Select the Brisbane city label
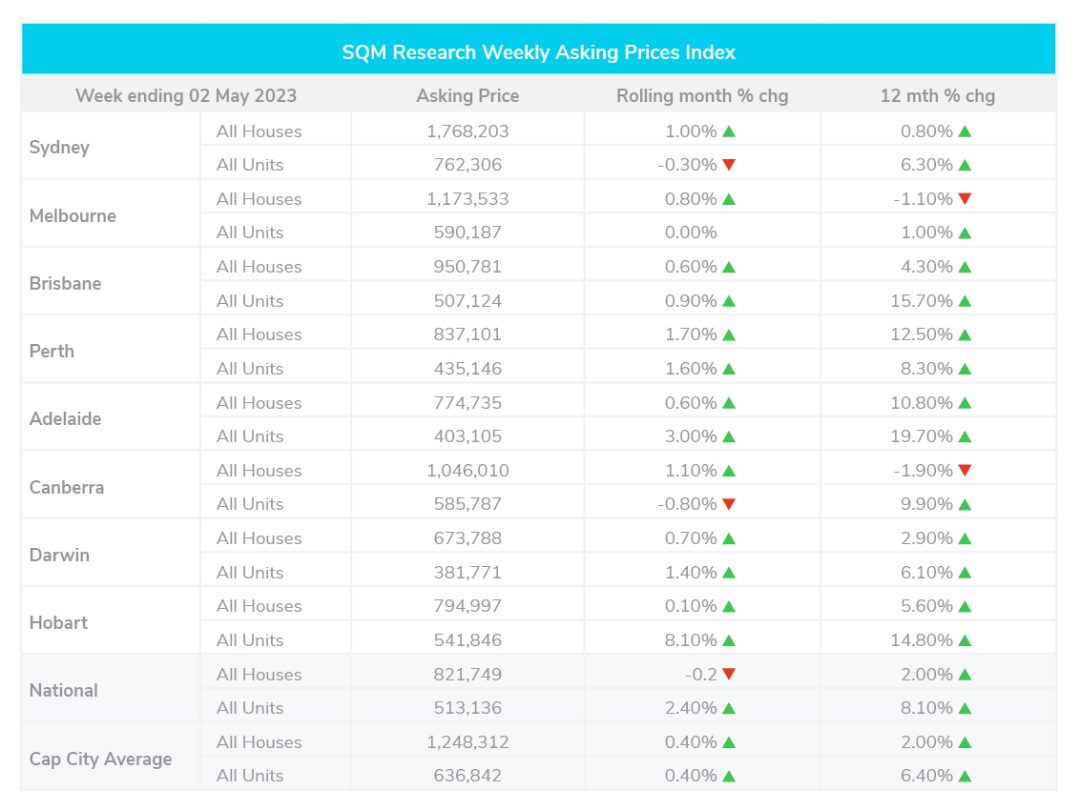 [x=65, y=283]
